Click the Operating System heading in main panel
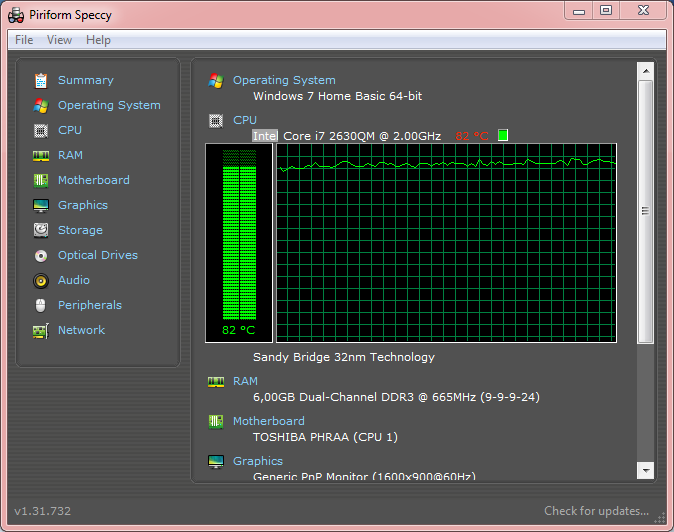674x532 pixels. [284, 80]
